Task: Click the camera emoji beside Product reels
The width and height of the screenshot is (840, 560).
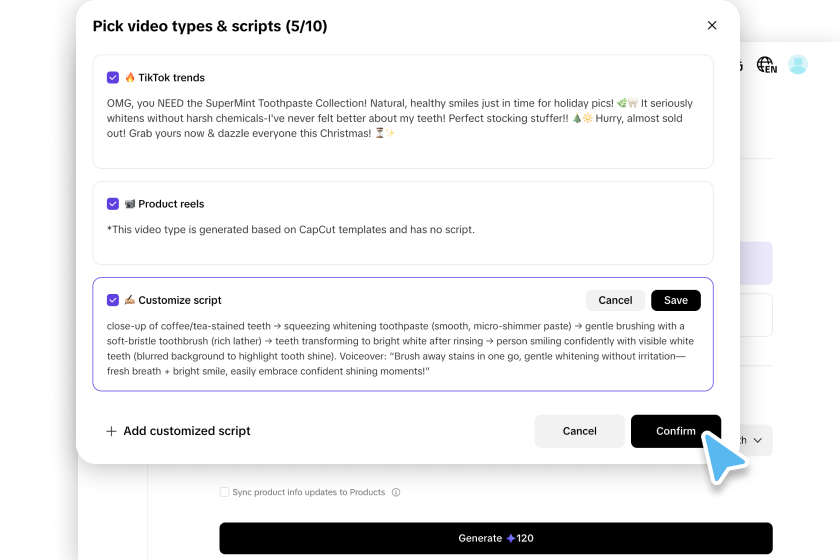Action: click(x=130, y=204)
